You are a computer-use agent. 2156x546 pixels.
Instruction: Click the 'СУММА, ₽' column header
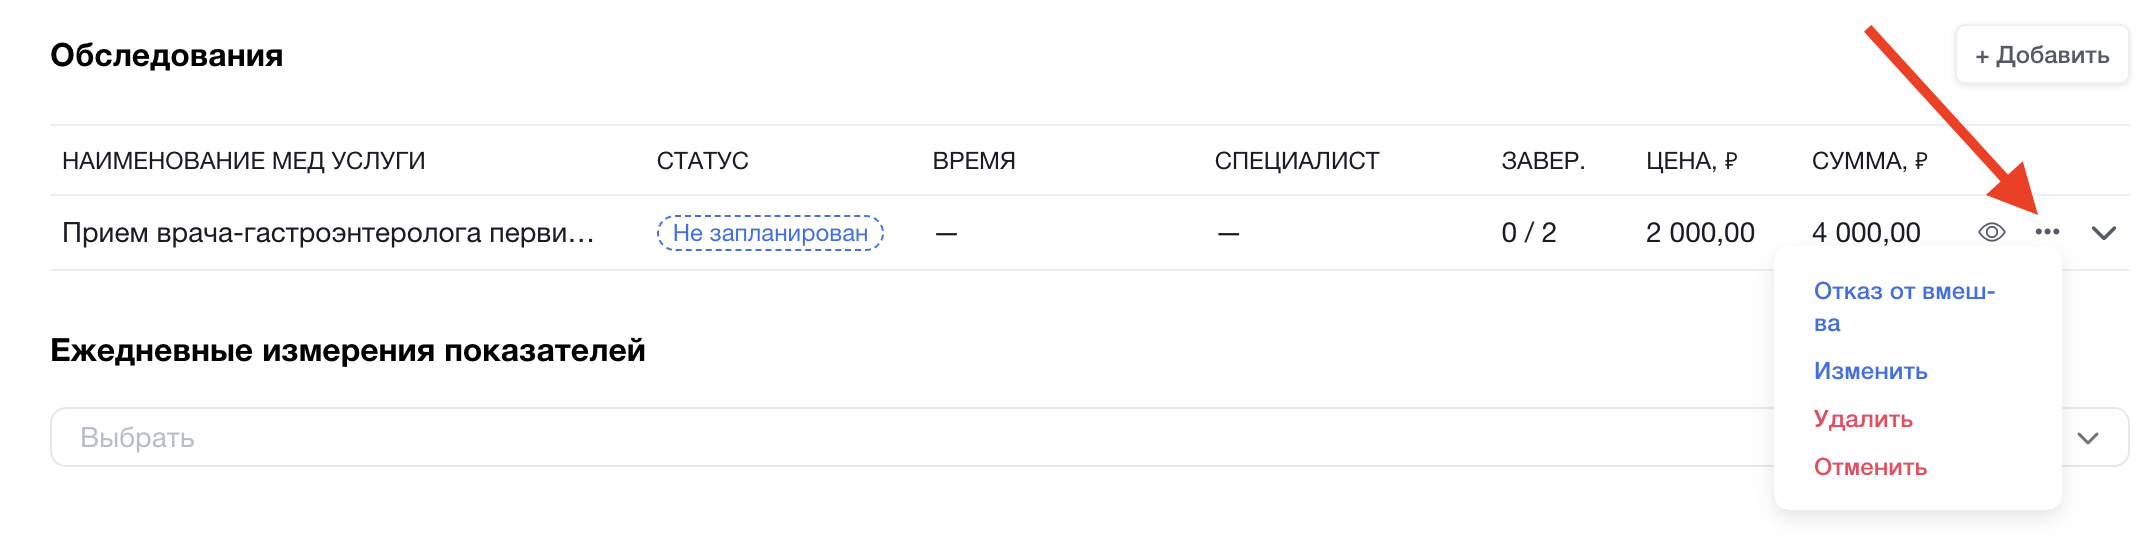pos(1869,161)
